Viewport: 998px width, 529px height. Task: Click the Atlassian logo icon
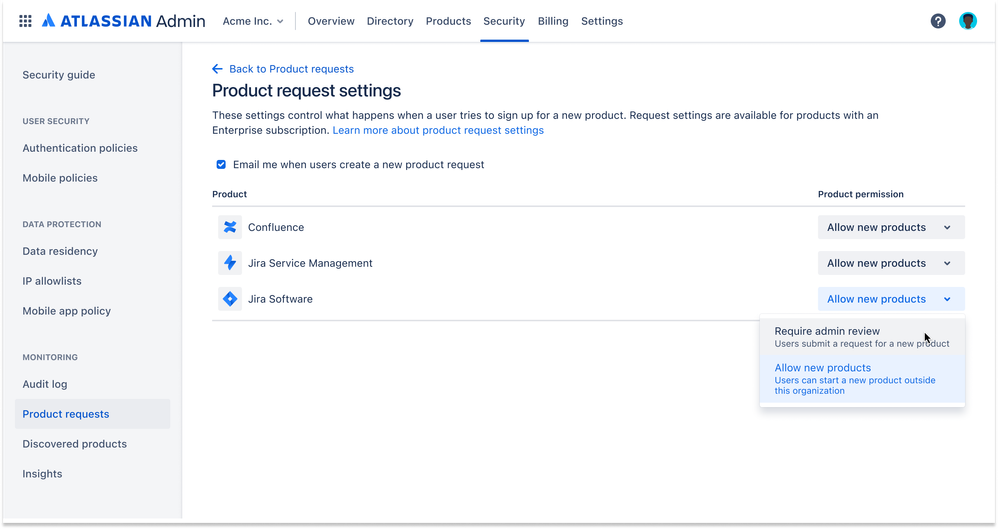(x=48, y=21)
